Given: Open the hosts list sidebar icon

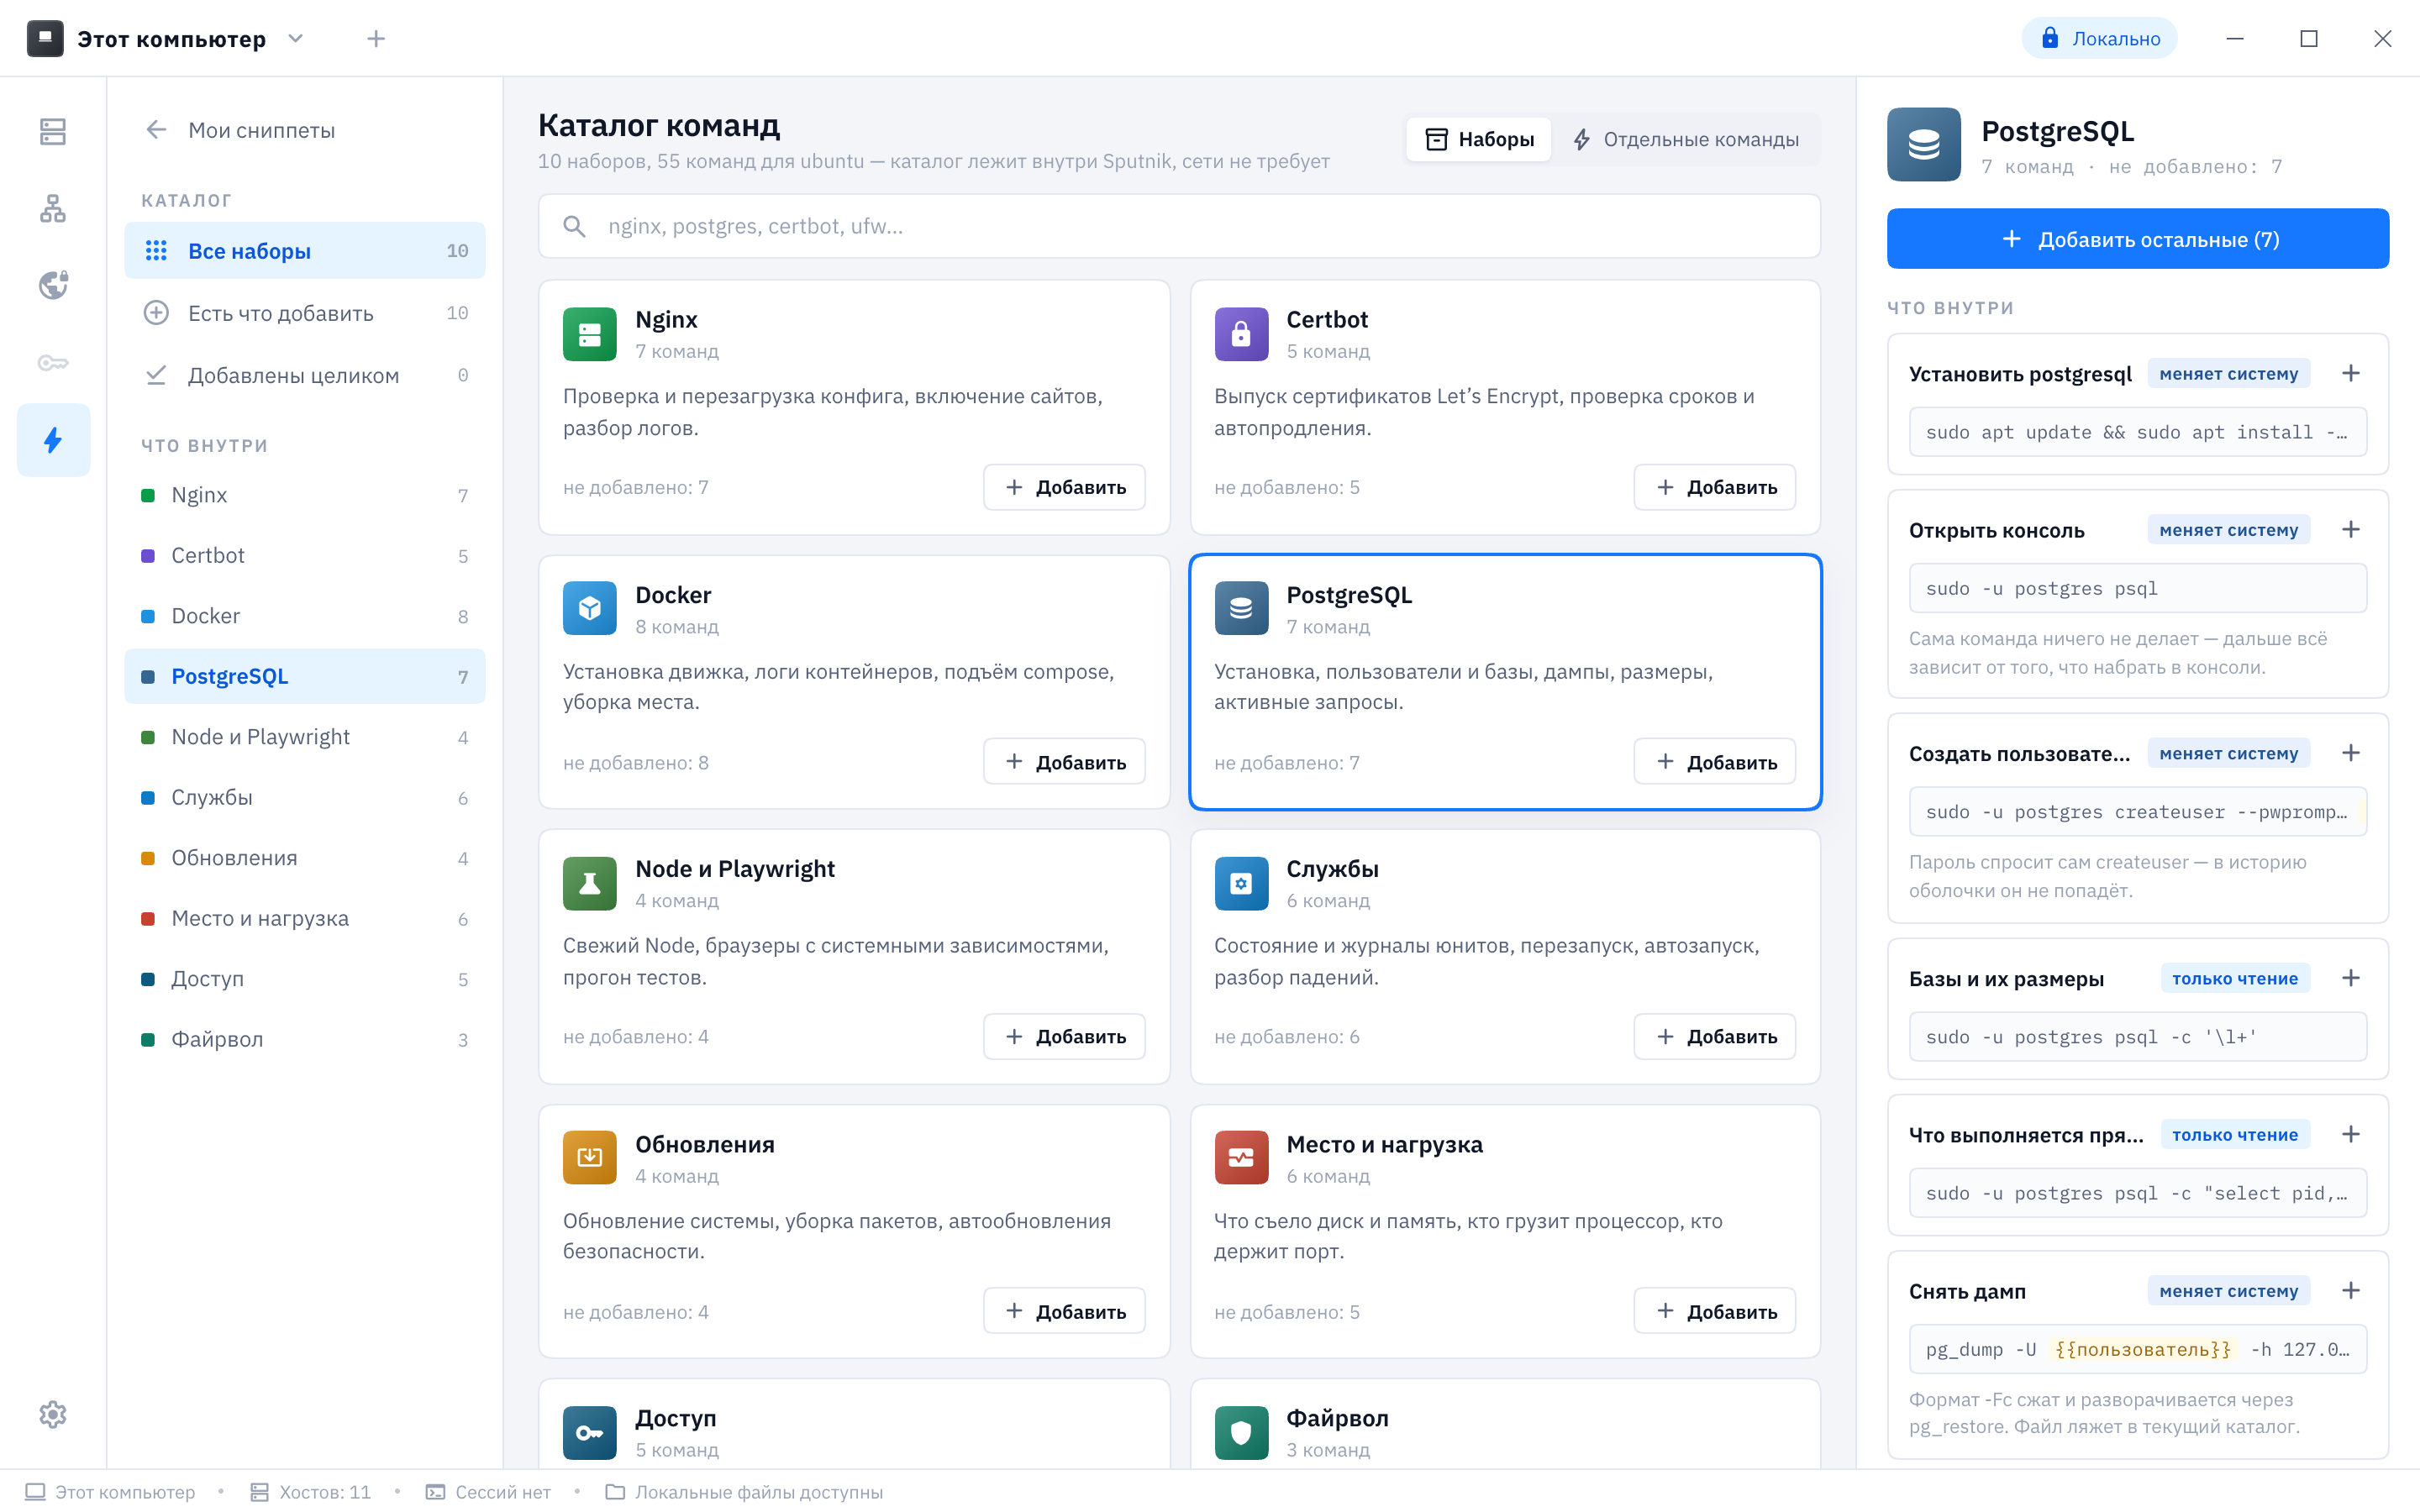Looking at the screenshot, I should [x=53, y=131].
